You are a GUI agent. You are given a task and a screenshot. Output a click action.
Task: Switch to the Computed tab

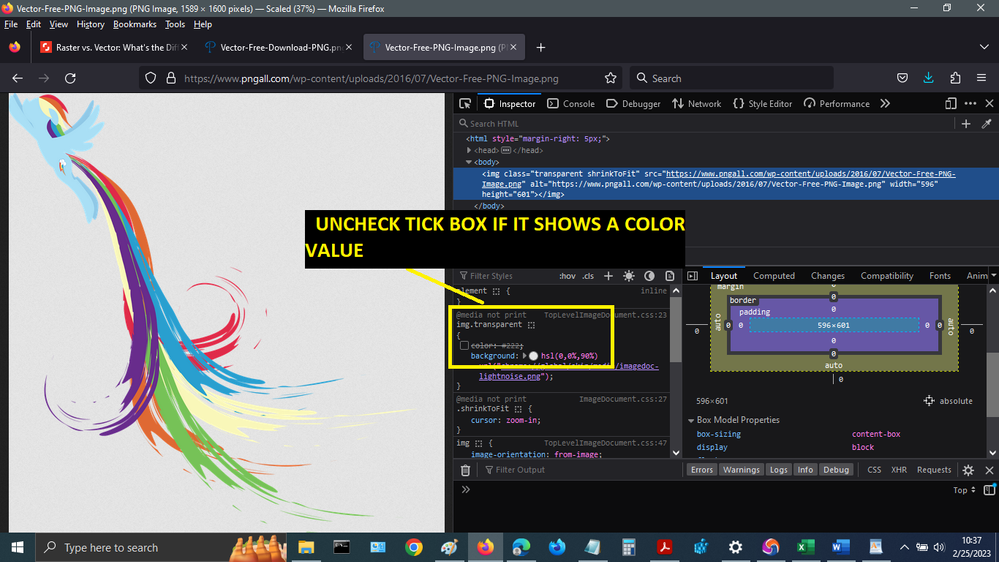pyautogui.click(x=774, y=276)
